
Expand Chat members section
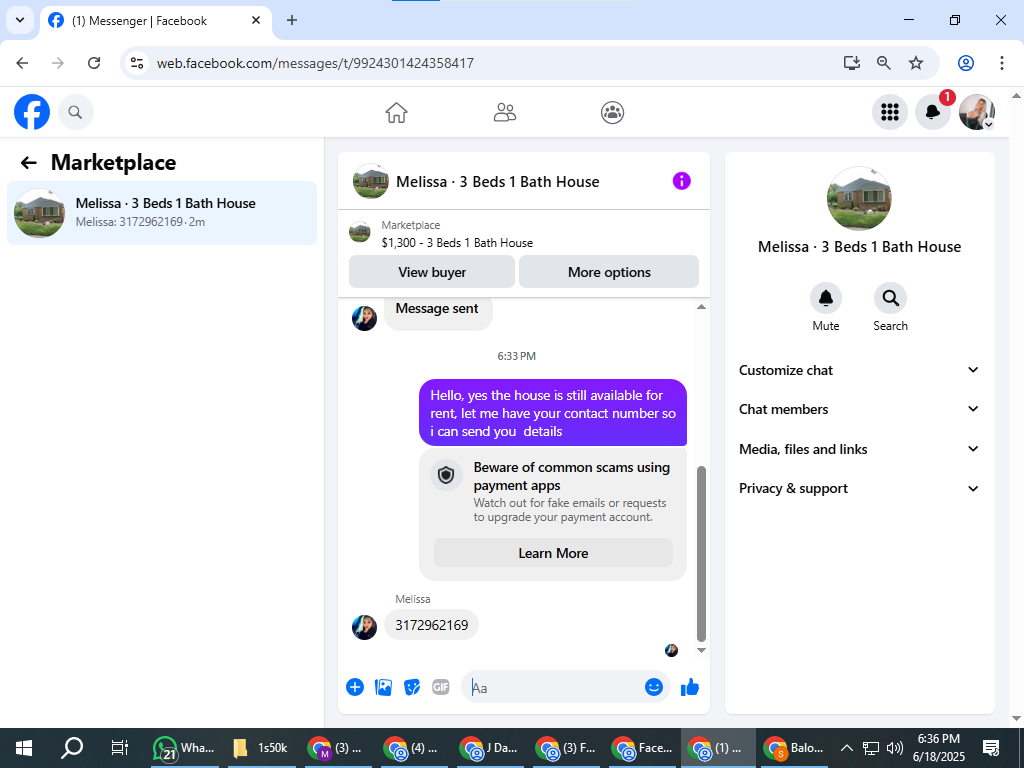[x=859, y=409]
